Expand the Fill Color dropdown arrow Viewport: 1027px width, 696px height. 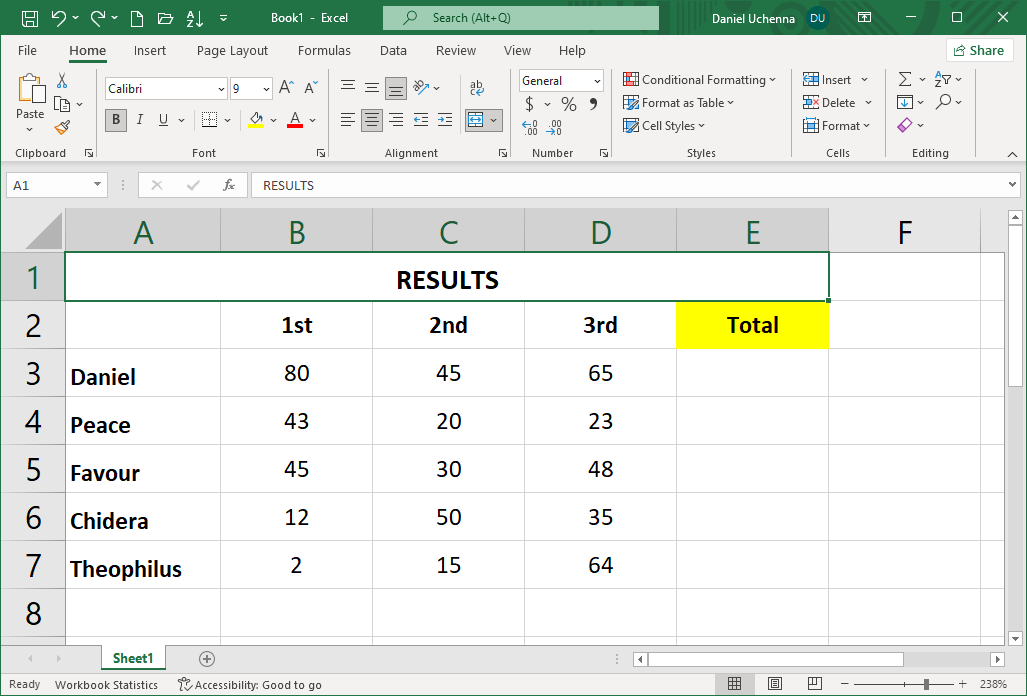[273, 119]
